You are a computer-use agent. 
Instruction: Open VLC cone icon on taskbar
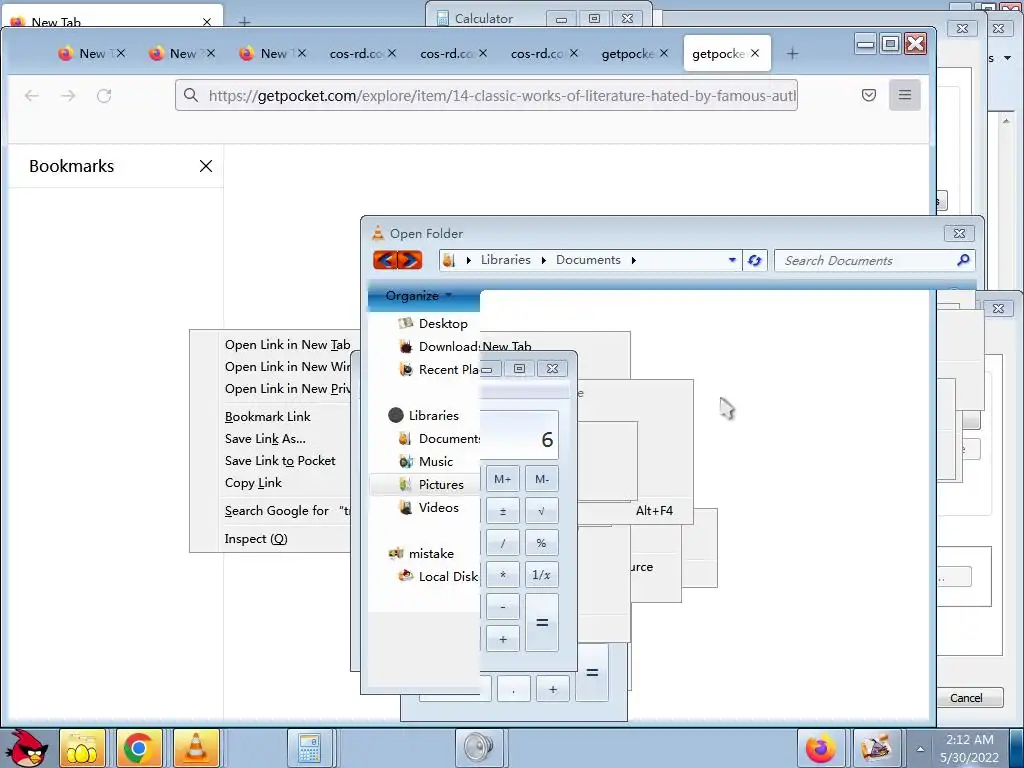[x=195, y=748]
